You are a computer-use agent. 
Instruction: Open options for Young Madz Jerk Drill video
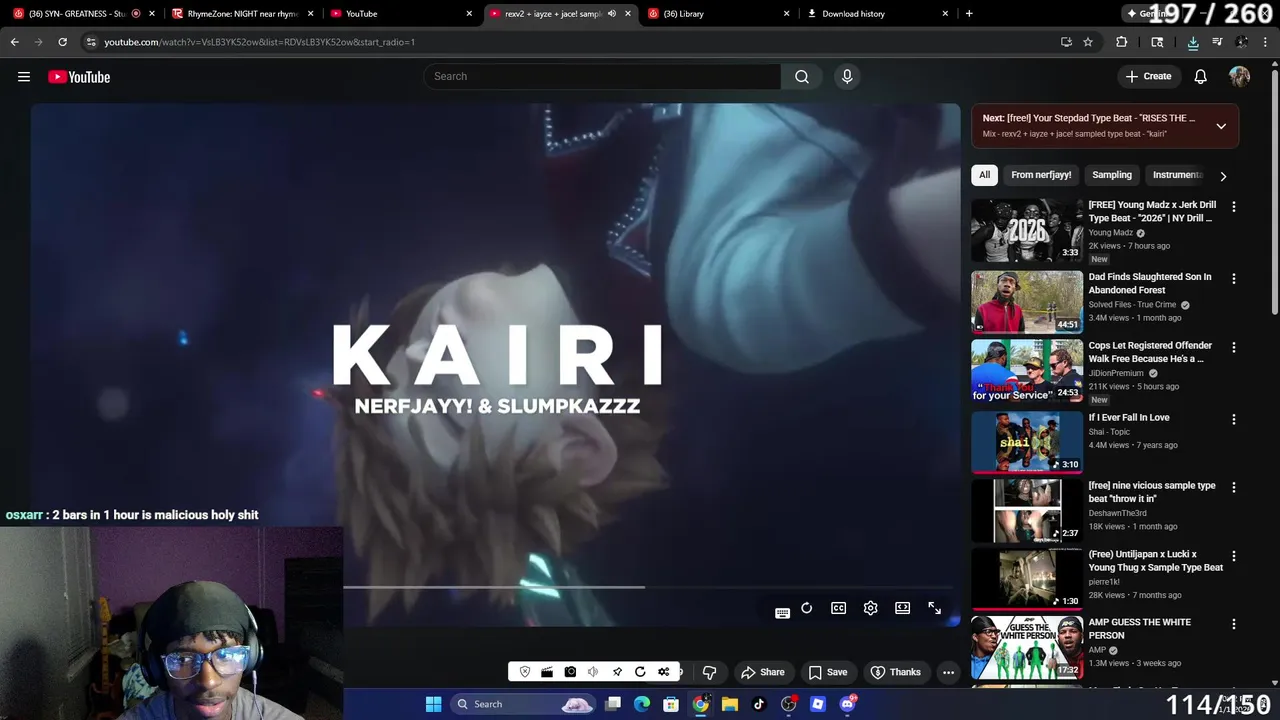click(1233, 207)
